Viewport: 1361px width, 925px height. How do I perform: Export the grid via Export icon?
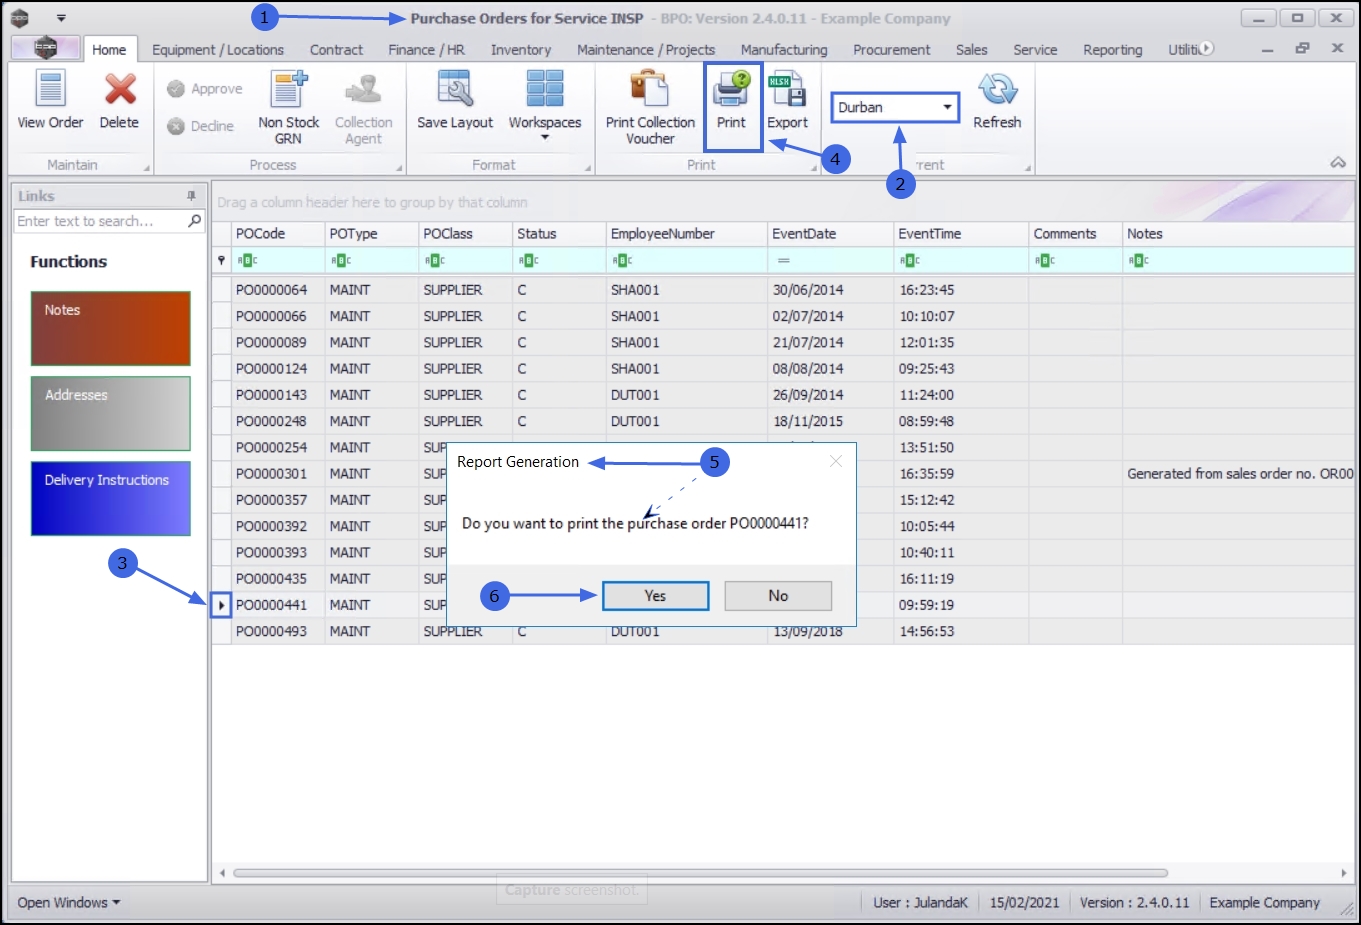pyautogui.click(x=787, y=100)
